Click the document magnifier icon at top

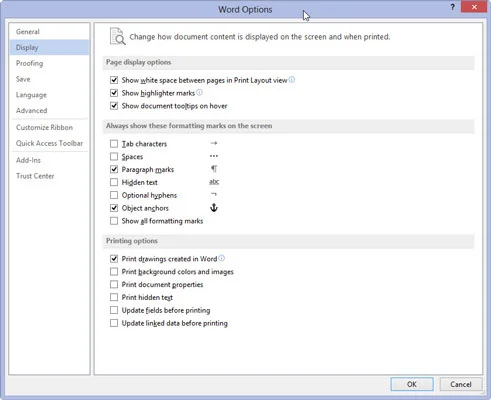pos(118,36)
